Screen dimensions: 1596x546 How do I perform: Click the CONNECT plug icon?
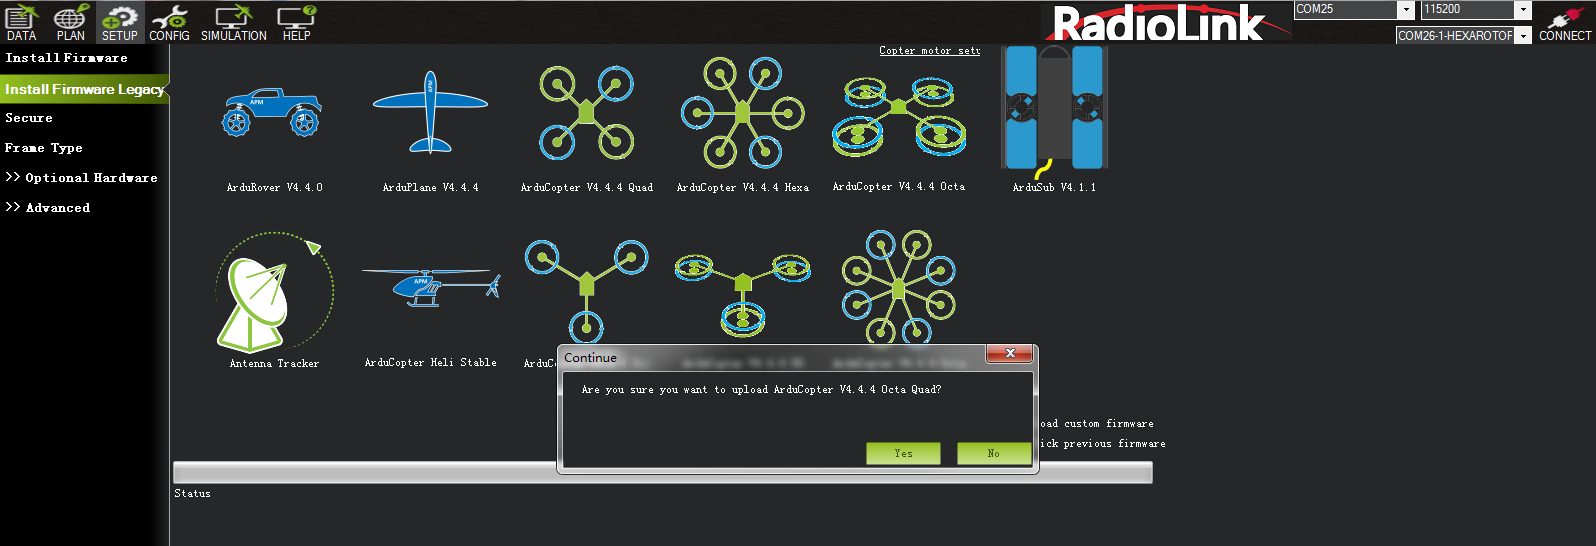[x=1564, y=22]
